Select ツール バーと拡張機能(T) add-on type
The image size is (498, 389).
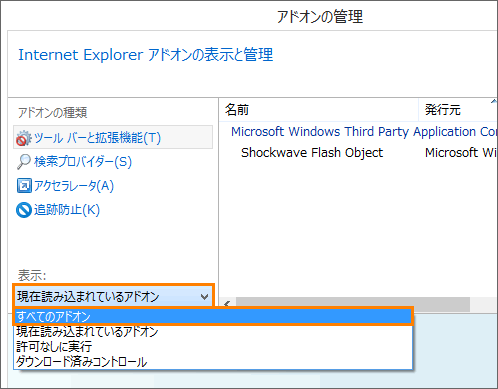click(x=113, y=137)
